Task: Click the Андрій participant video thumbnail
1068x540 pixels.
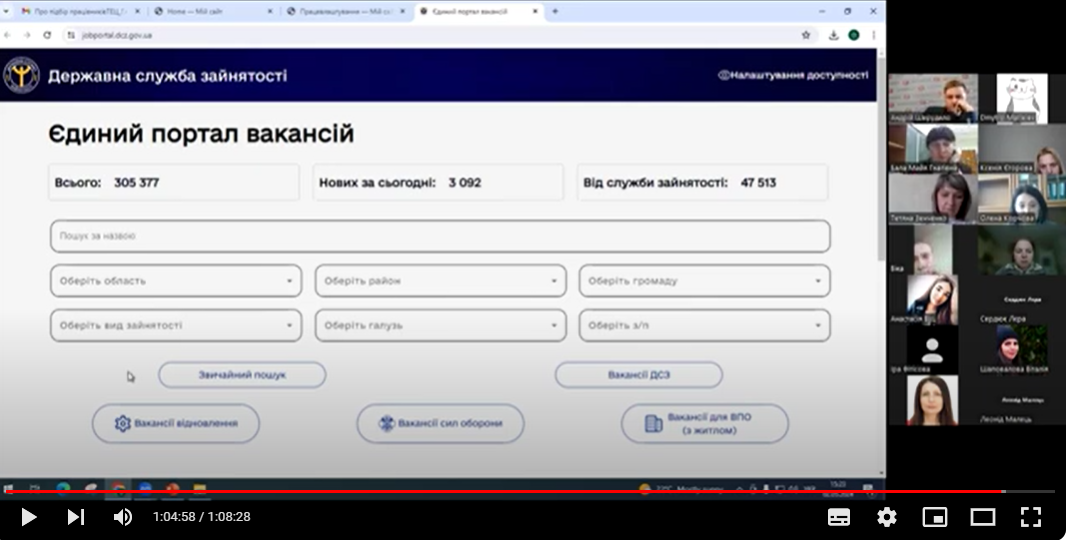Action: (933, 98)
